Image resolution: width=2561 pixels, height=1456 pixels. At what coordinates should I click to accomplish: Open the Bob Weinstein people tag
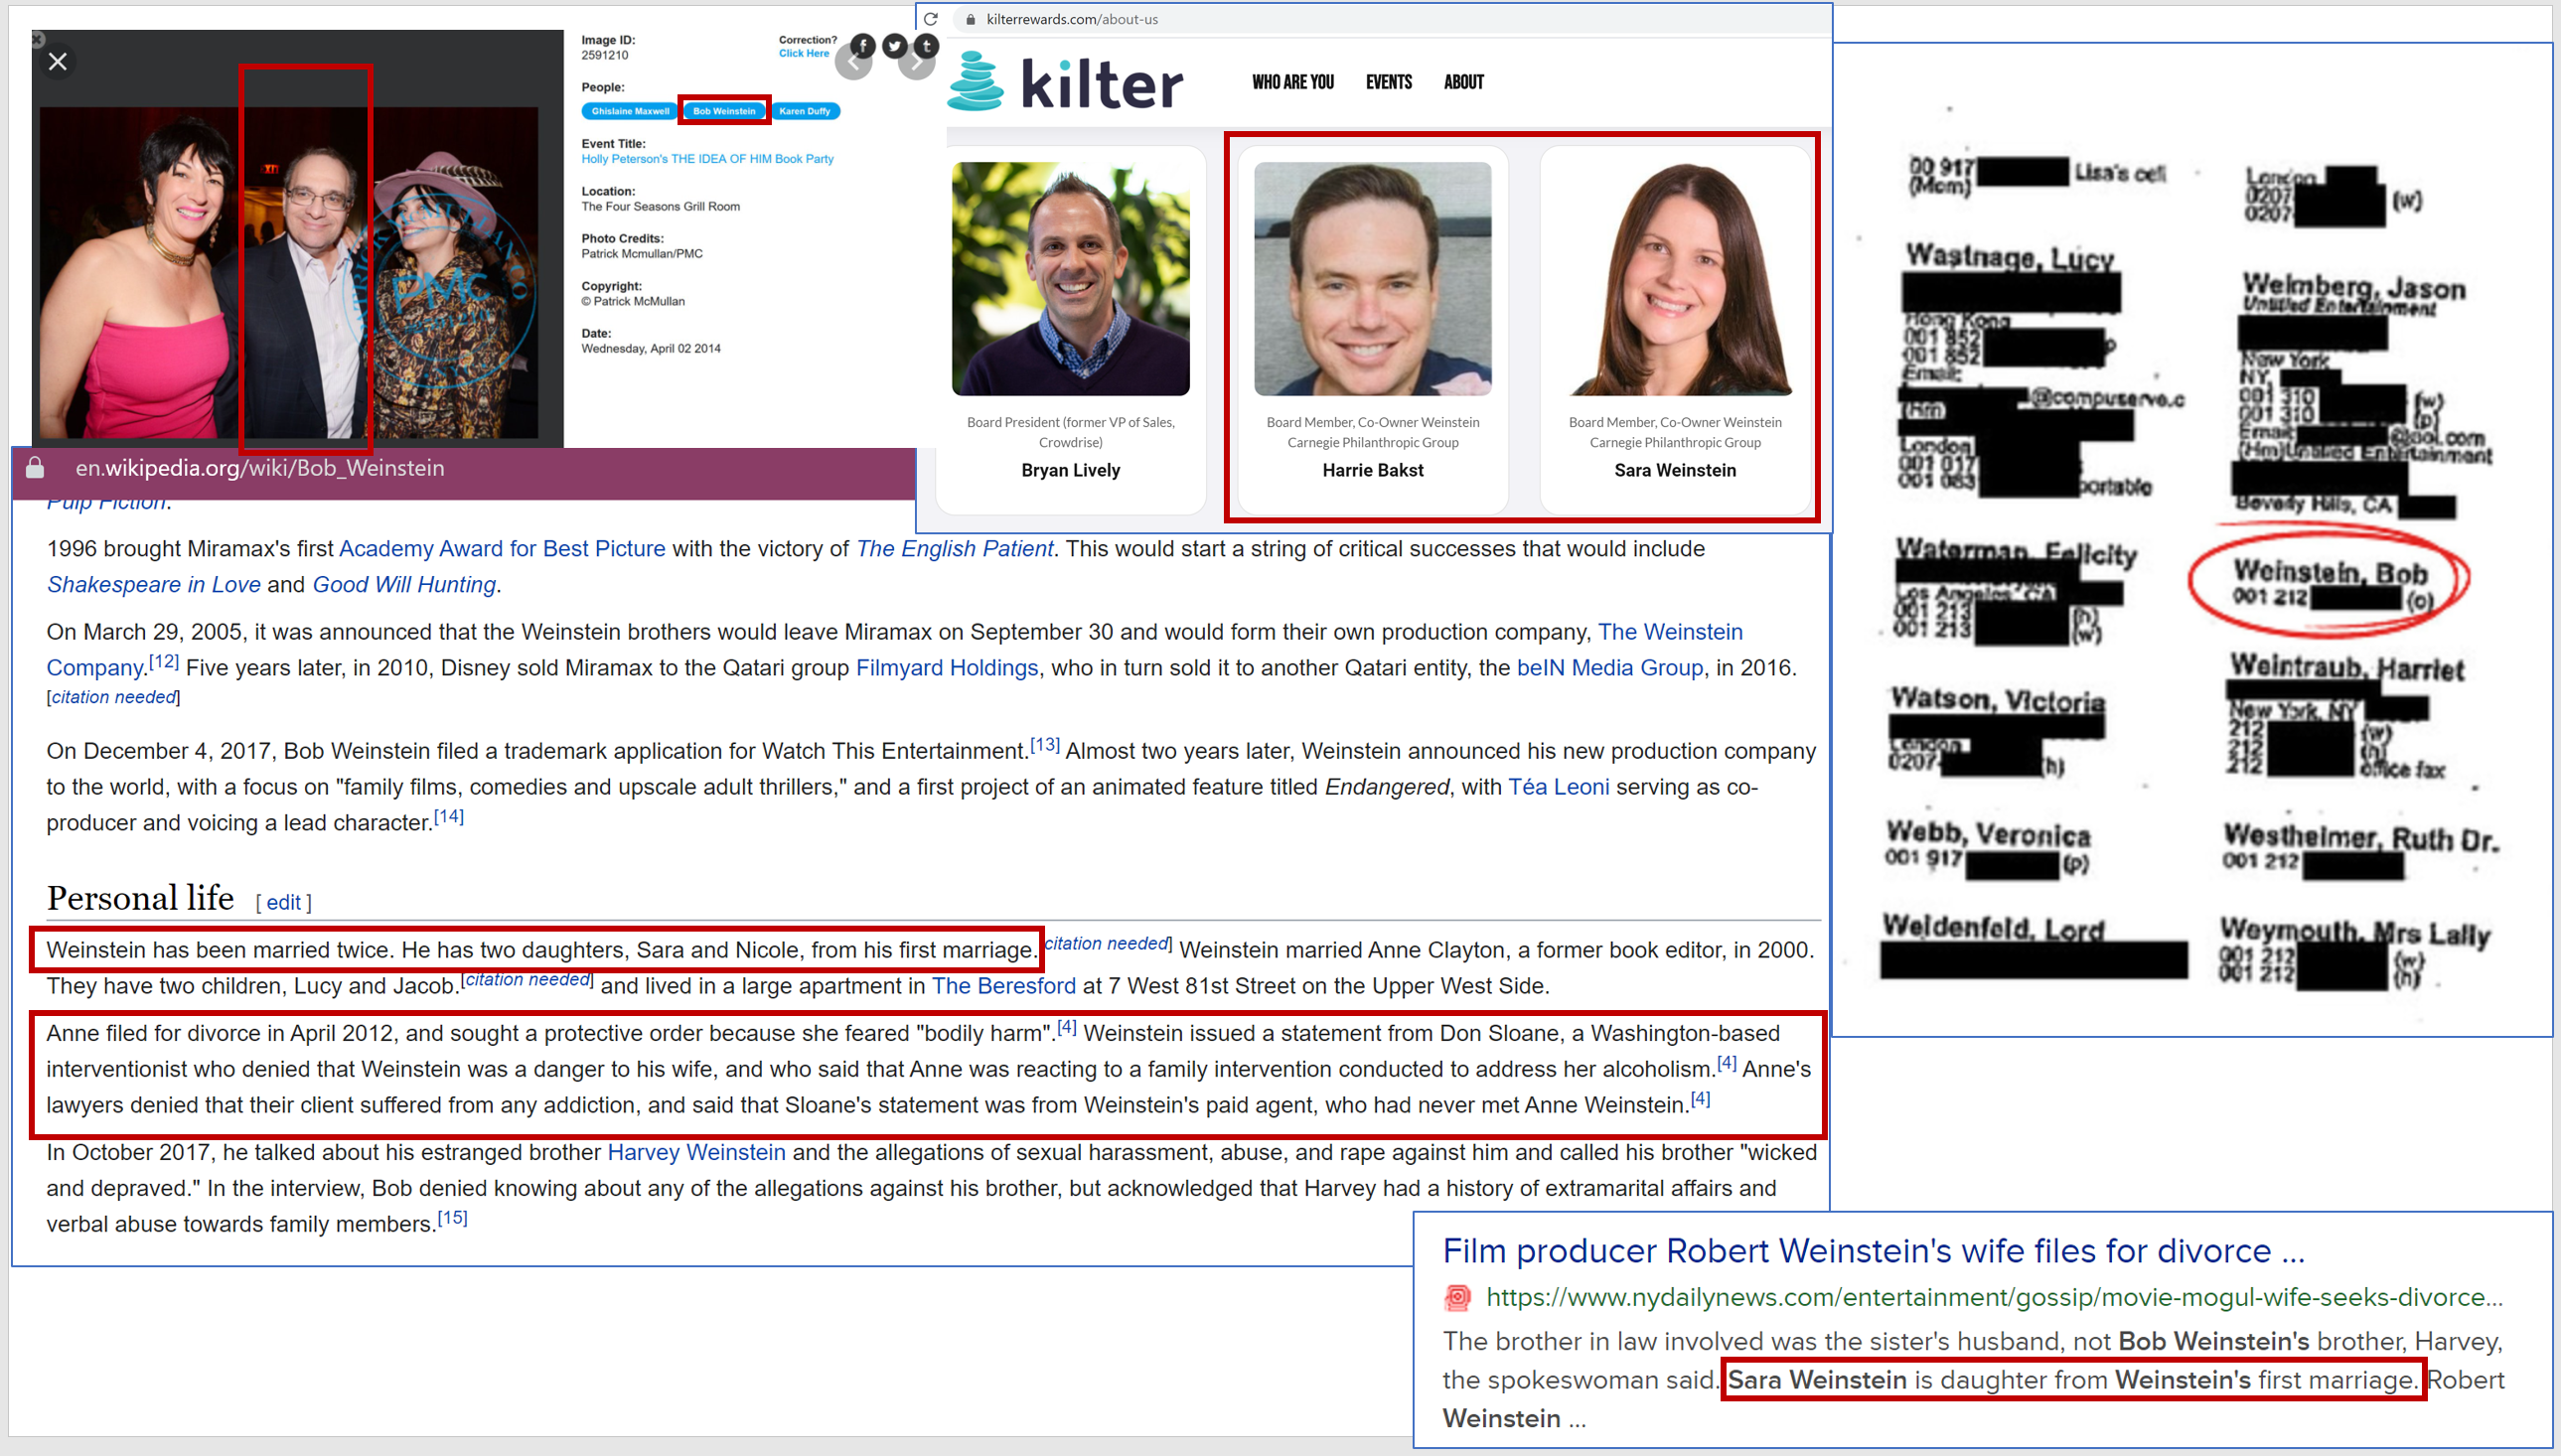[724, 111]
